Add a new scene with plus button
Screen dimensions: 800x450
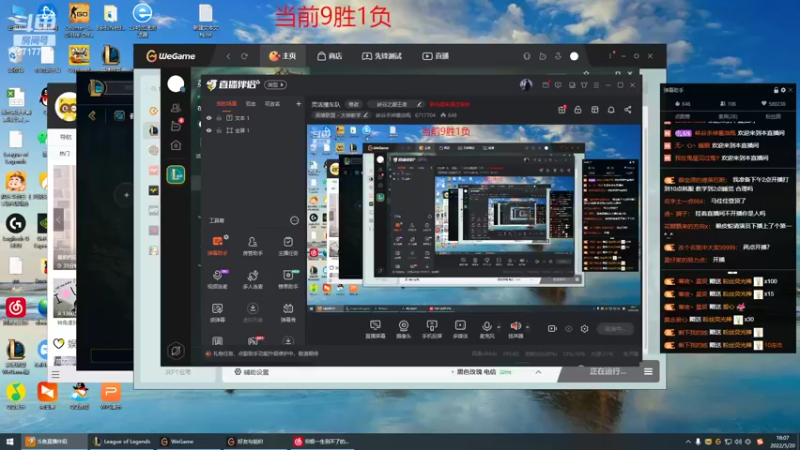click(298, 104)
